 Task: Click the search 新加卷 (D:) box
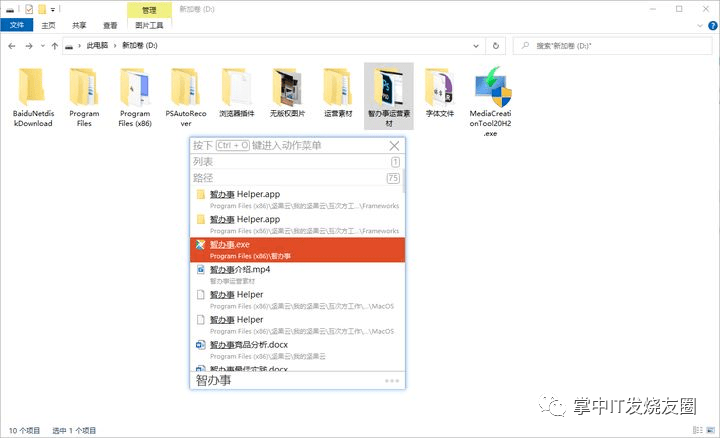[x=613, y=46]
